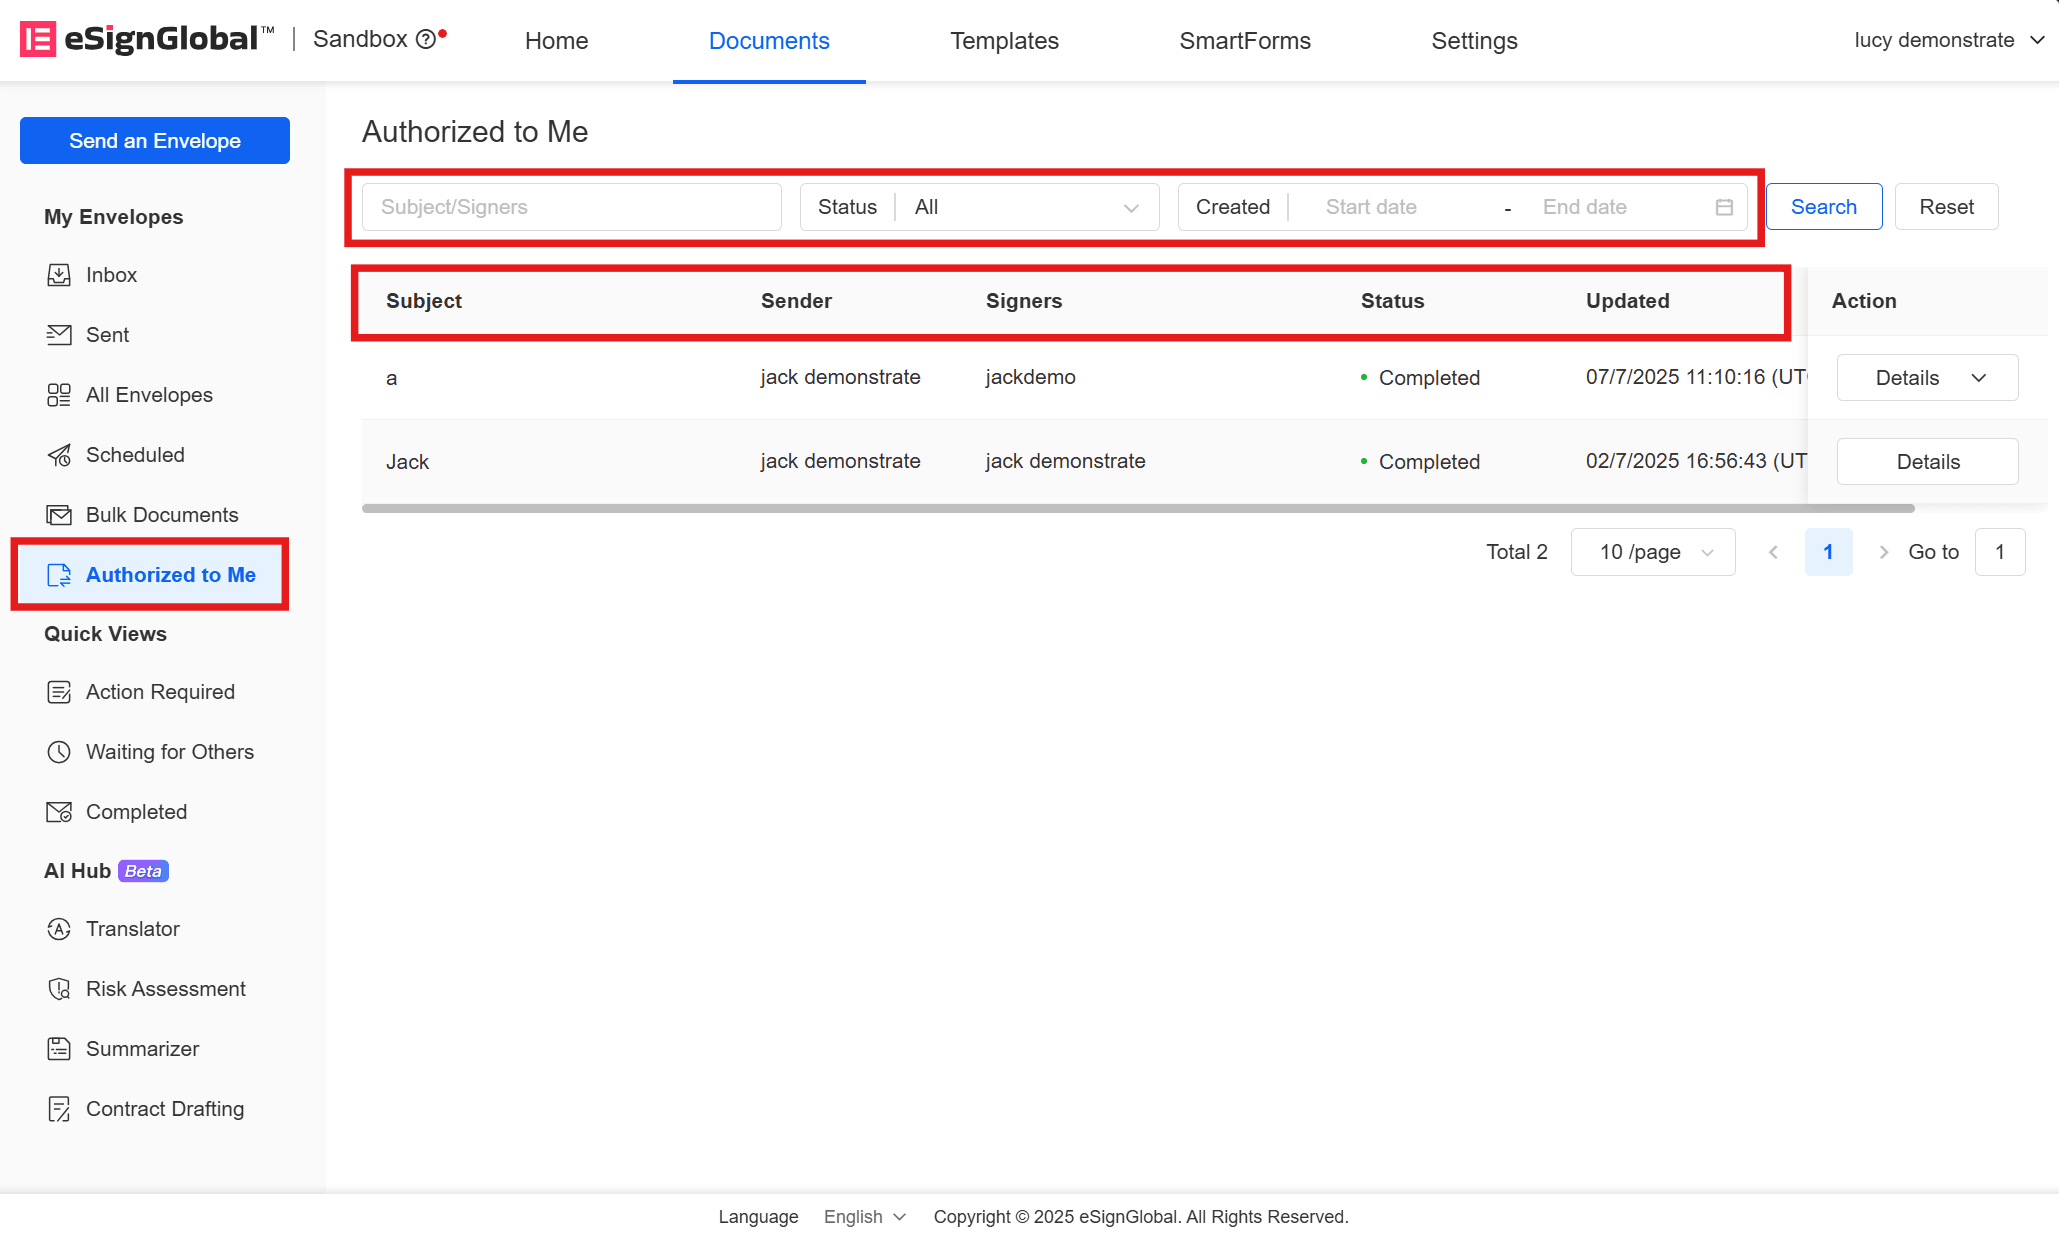This screenshot has width=2059, height=1234.
Task: Click the Inbox tray icon
Action: (59, 275)
